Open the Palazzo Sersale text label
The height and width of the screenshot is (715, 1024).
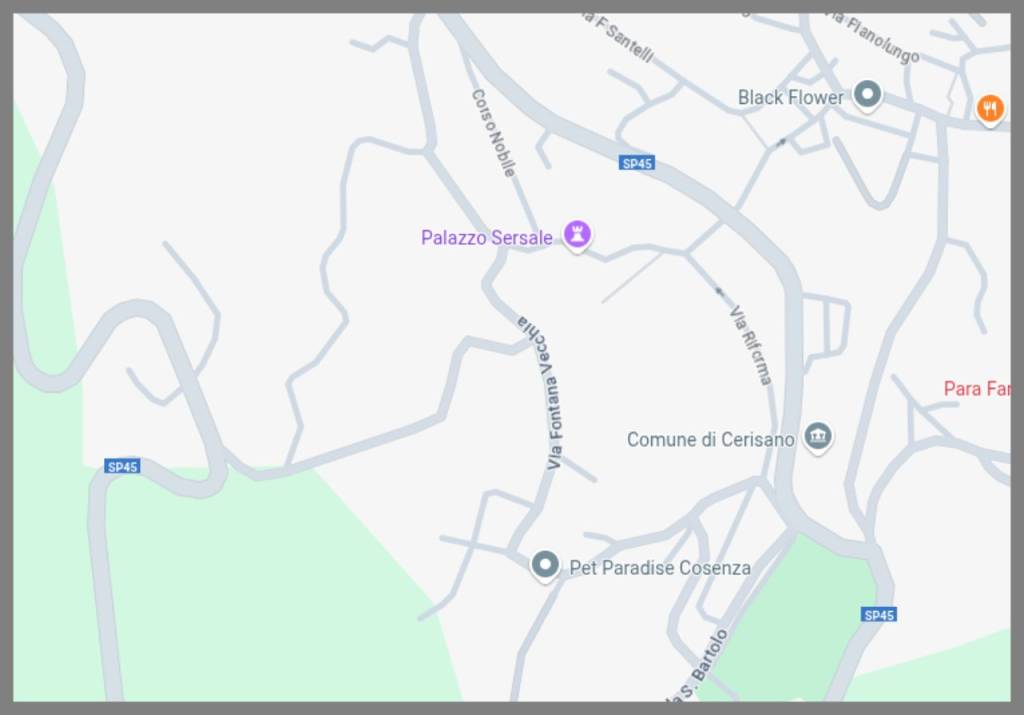tap(487, 238)
